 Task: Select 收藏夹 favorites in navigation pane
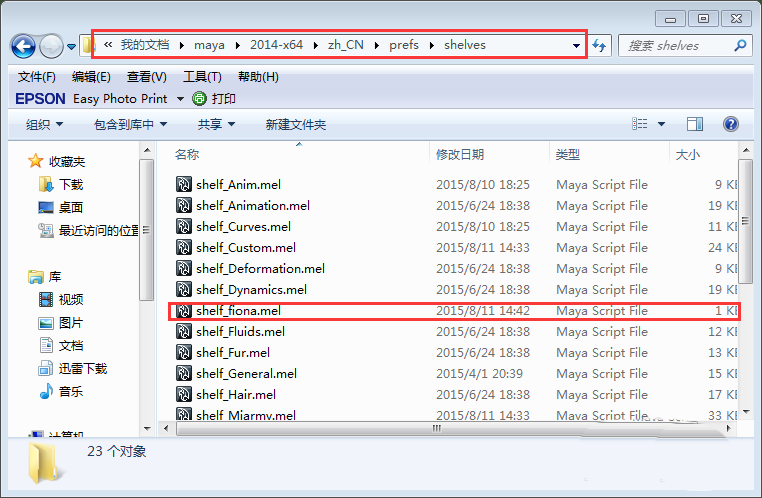tap(57, 161)
